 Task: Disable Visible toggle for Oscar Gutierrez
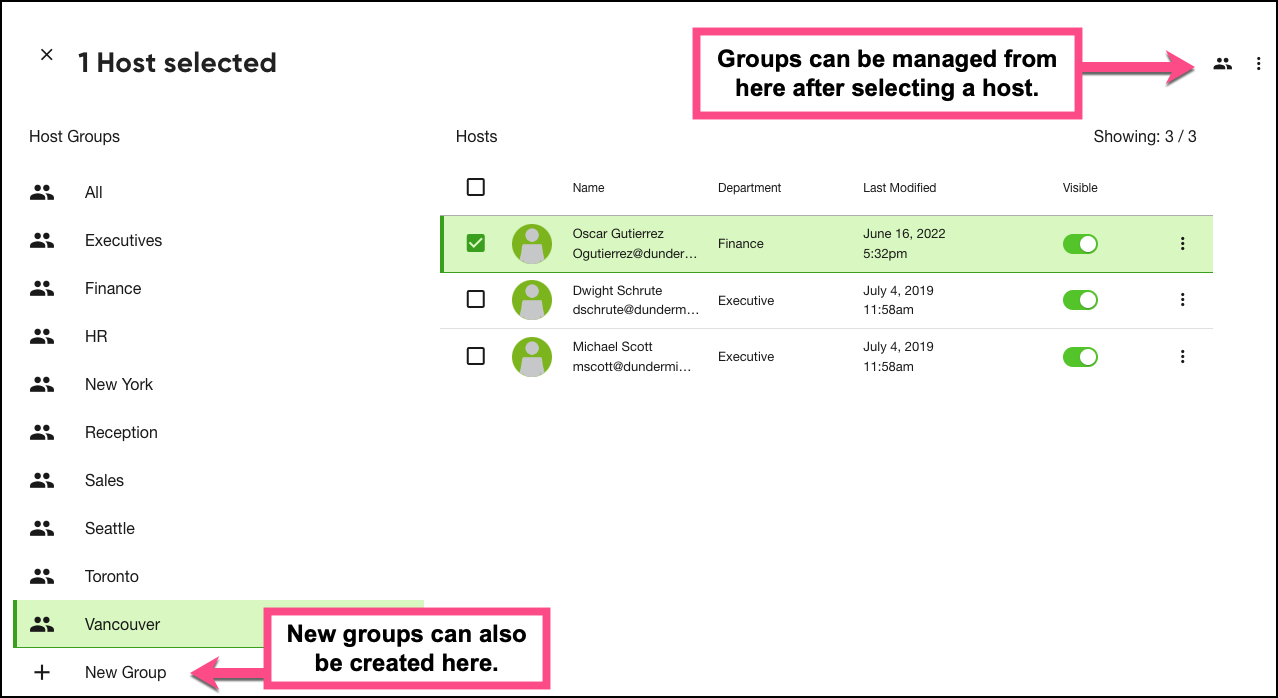click(x=1080, y=244)
